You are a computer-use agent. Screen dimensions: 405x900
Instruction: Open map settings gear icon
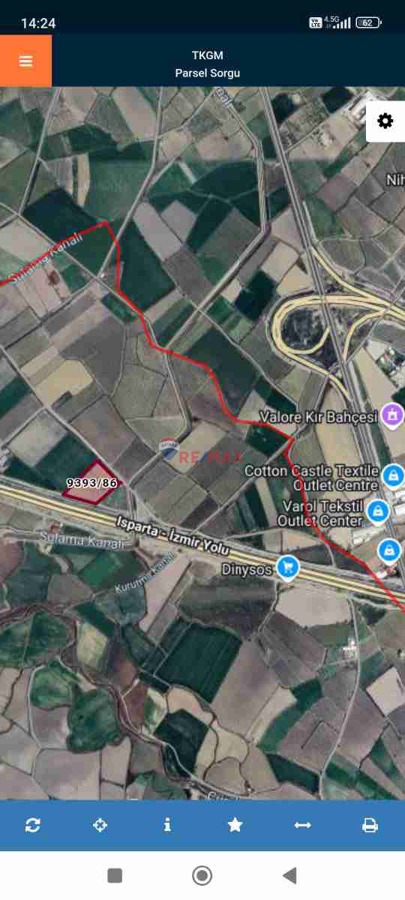pos(385,121)
